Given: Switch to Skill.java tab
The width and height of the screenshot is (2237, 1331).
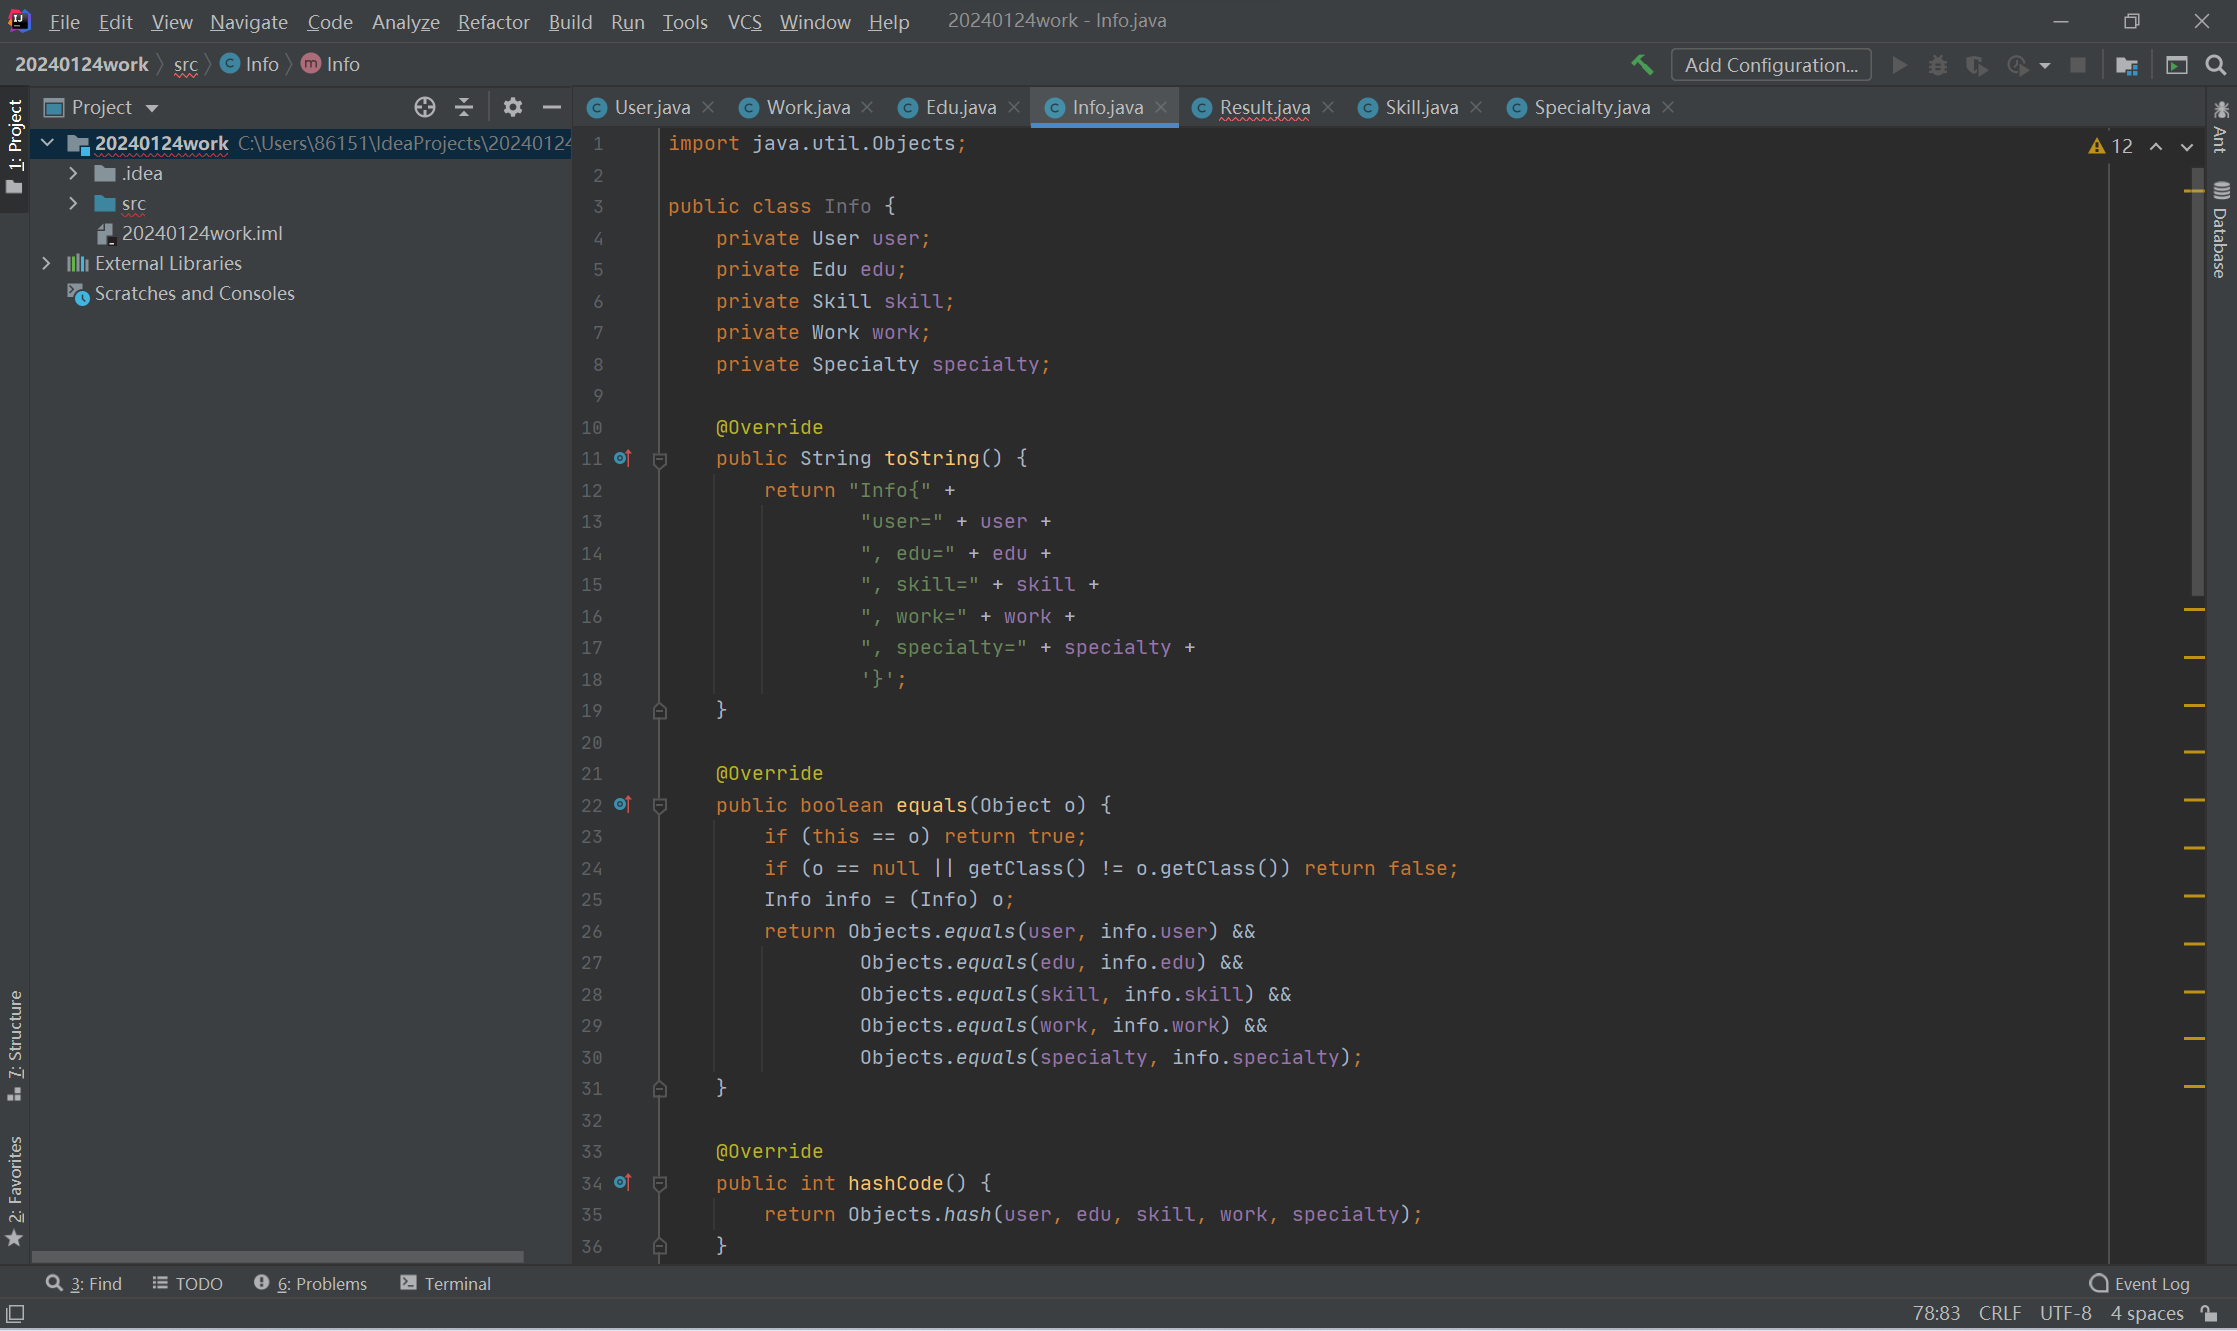Looking at the screenshot, I should [x=1420, y=107].
